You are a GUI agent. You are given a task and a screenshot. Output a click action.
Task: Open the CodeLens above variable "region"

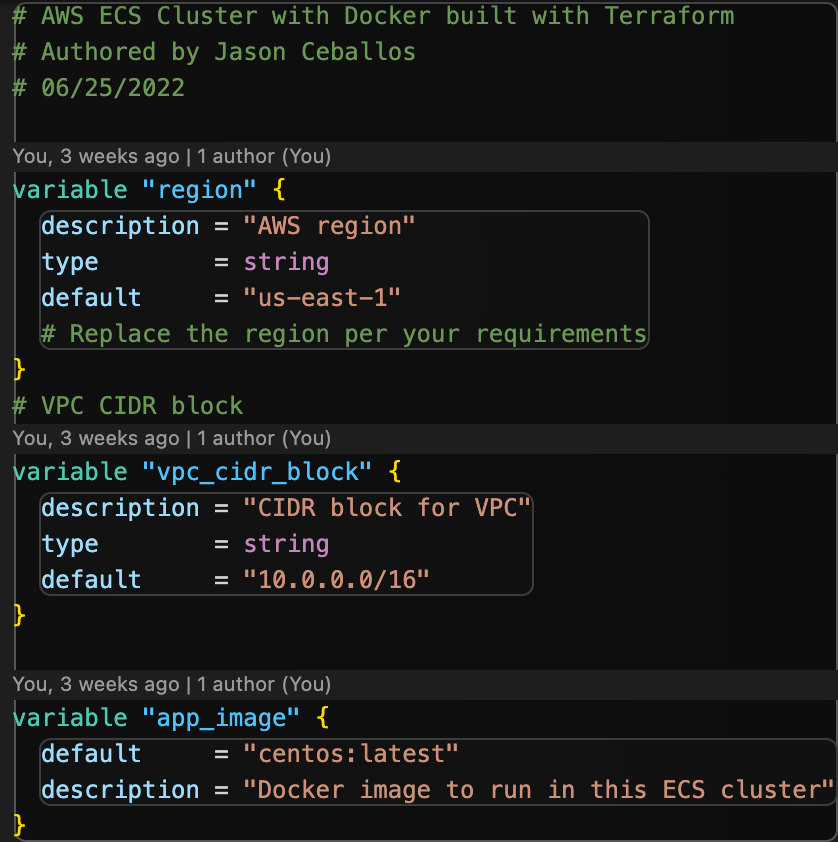pos(172,156)
